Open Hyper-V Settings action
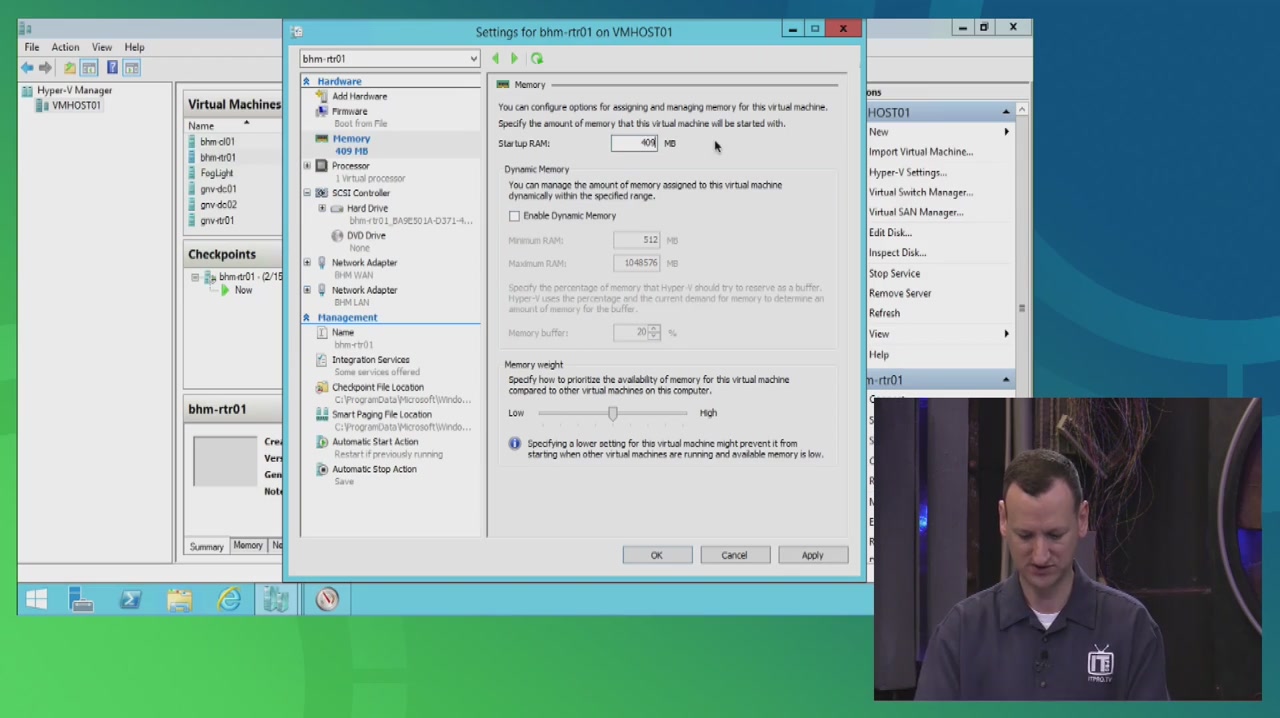Screen dimensions: 1280x718 coord(907,172)
